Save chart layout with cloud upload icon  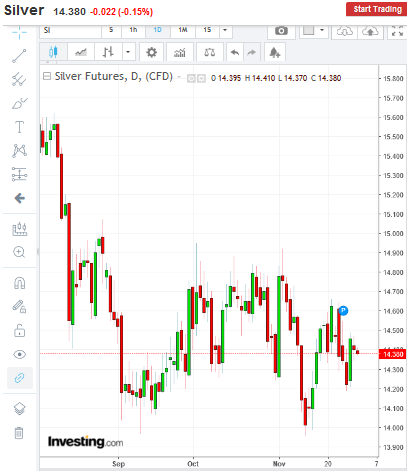(370, 31)
